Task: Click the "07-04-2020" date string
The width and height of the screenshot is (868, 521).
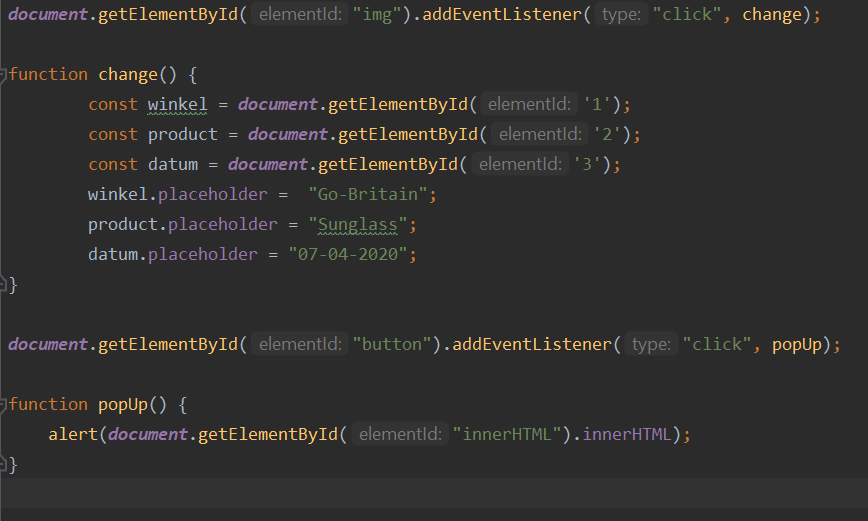Action: point(351,254)
